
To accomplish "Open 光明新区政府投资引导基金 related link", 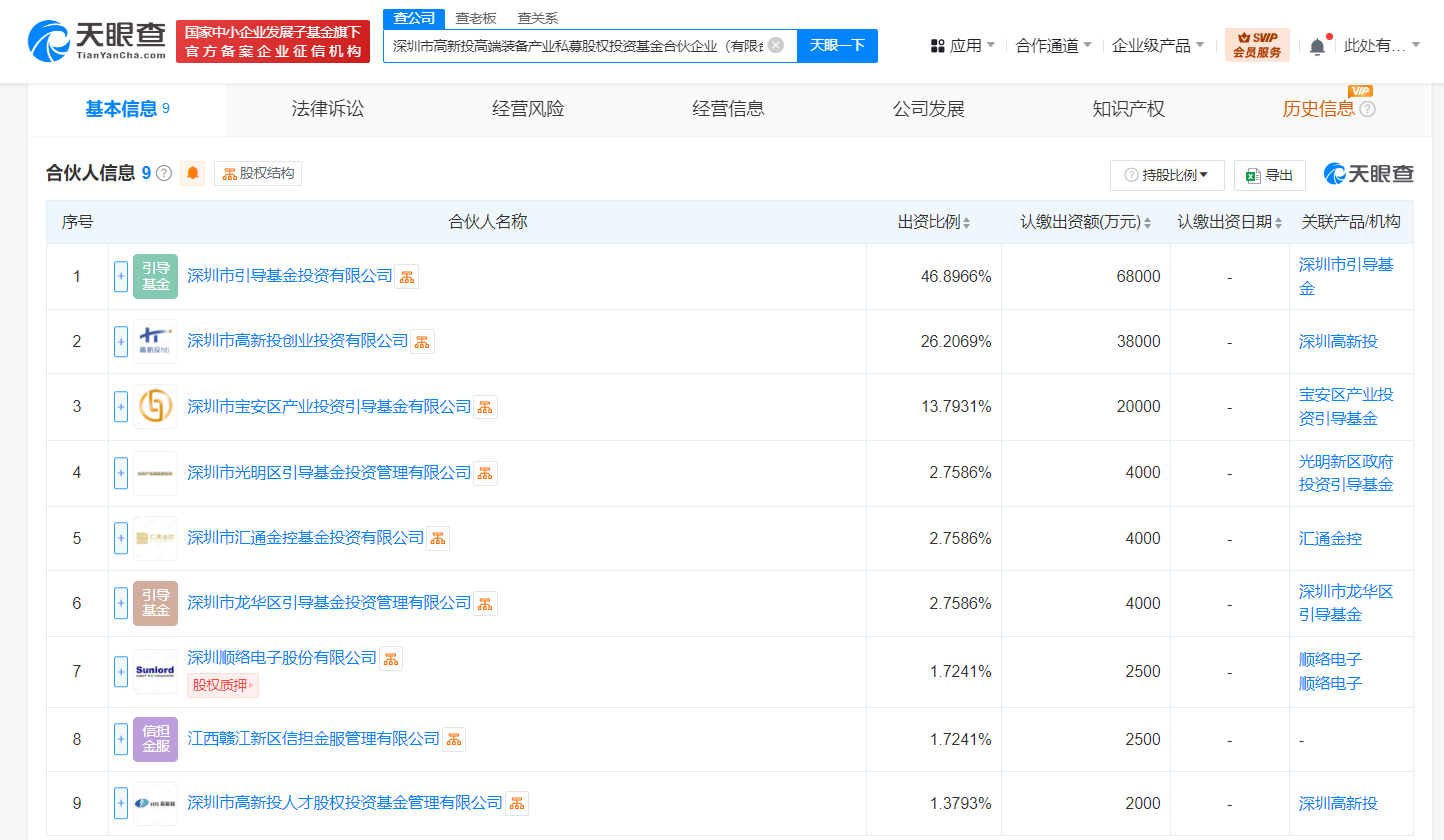I will (1346, 473).
